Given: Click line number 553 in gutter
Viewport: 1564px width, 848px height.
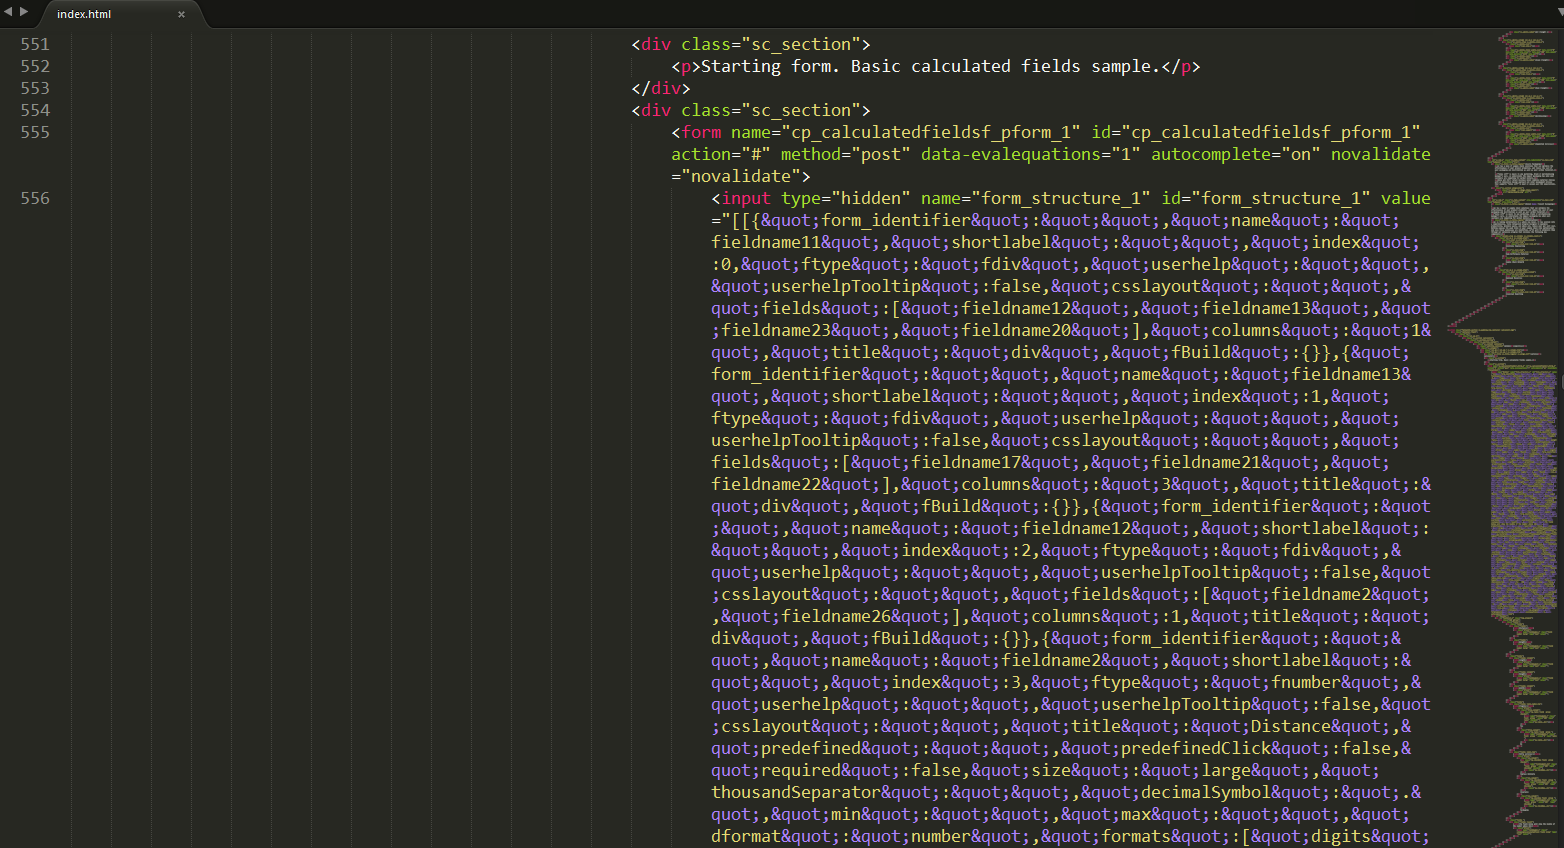Looking at the screenshot, I should click(x=35, y=88).
